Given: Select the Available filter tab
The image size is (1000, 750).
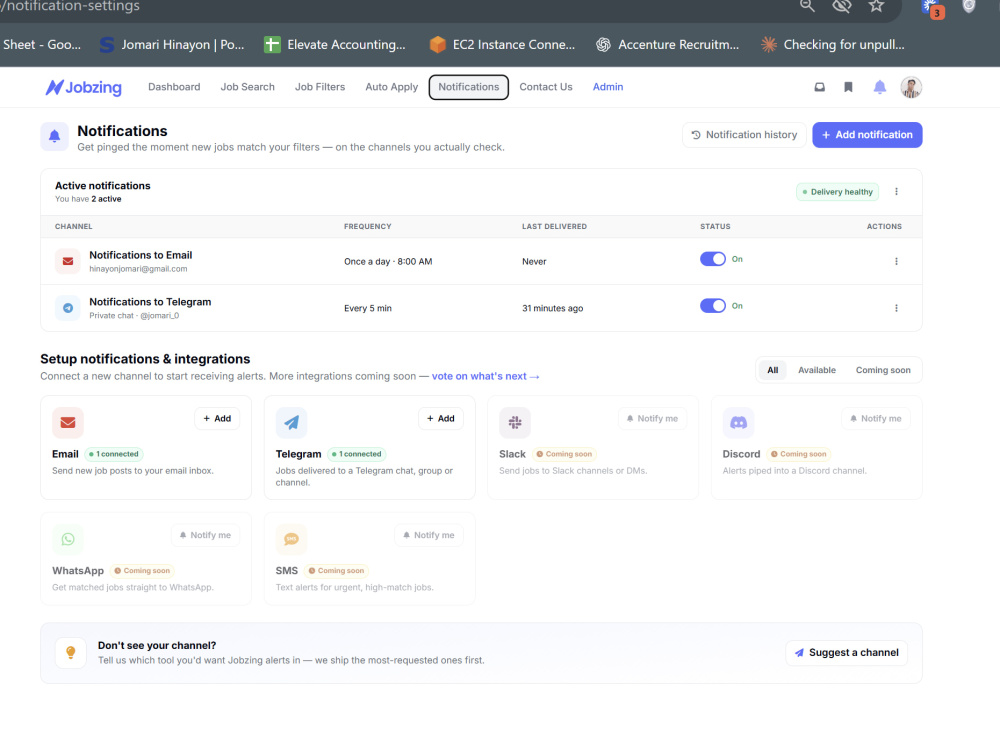Looking at the screenshot, I should point(817,370).
